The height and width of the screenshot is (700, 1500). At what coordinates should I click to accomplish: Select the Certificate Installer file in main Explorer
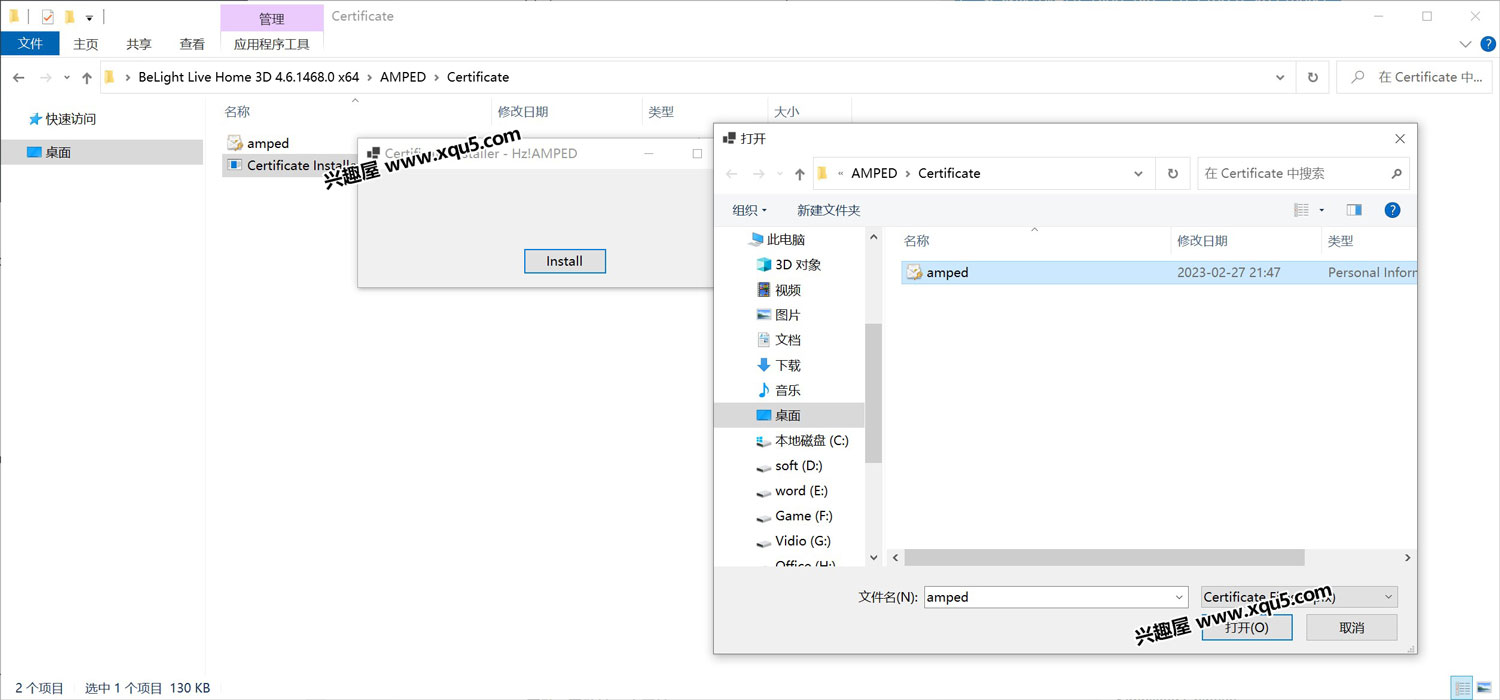pyautogui.click(x=291, y=165)
